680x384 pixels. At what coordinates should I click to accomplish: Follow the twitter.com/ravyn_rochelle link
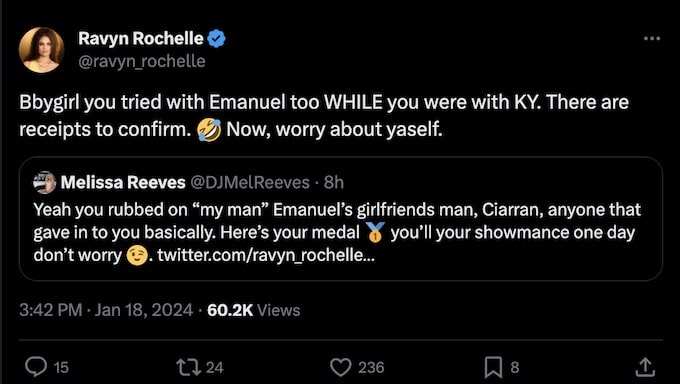[266, 255]
